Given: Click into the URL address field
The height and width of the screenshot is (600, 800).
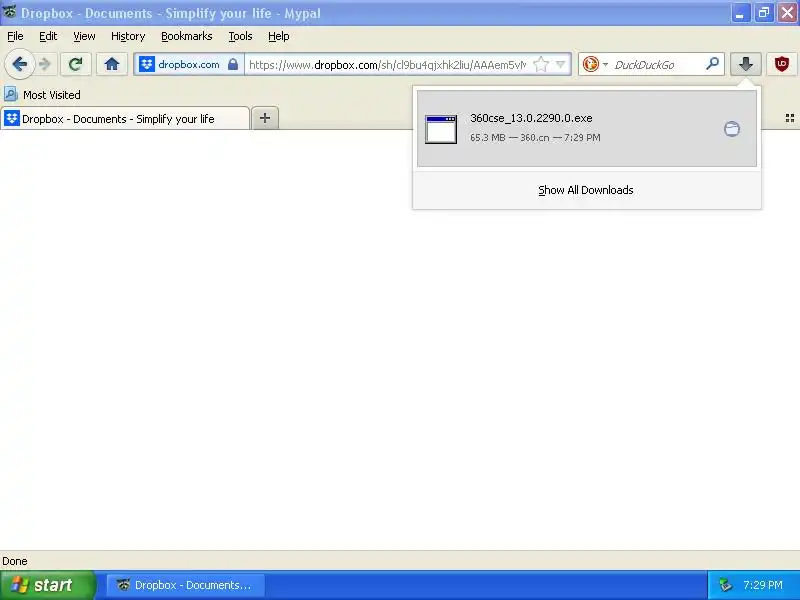Looking at the screenshot, I should [x=388, y=65].
